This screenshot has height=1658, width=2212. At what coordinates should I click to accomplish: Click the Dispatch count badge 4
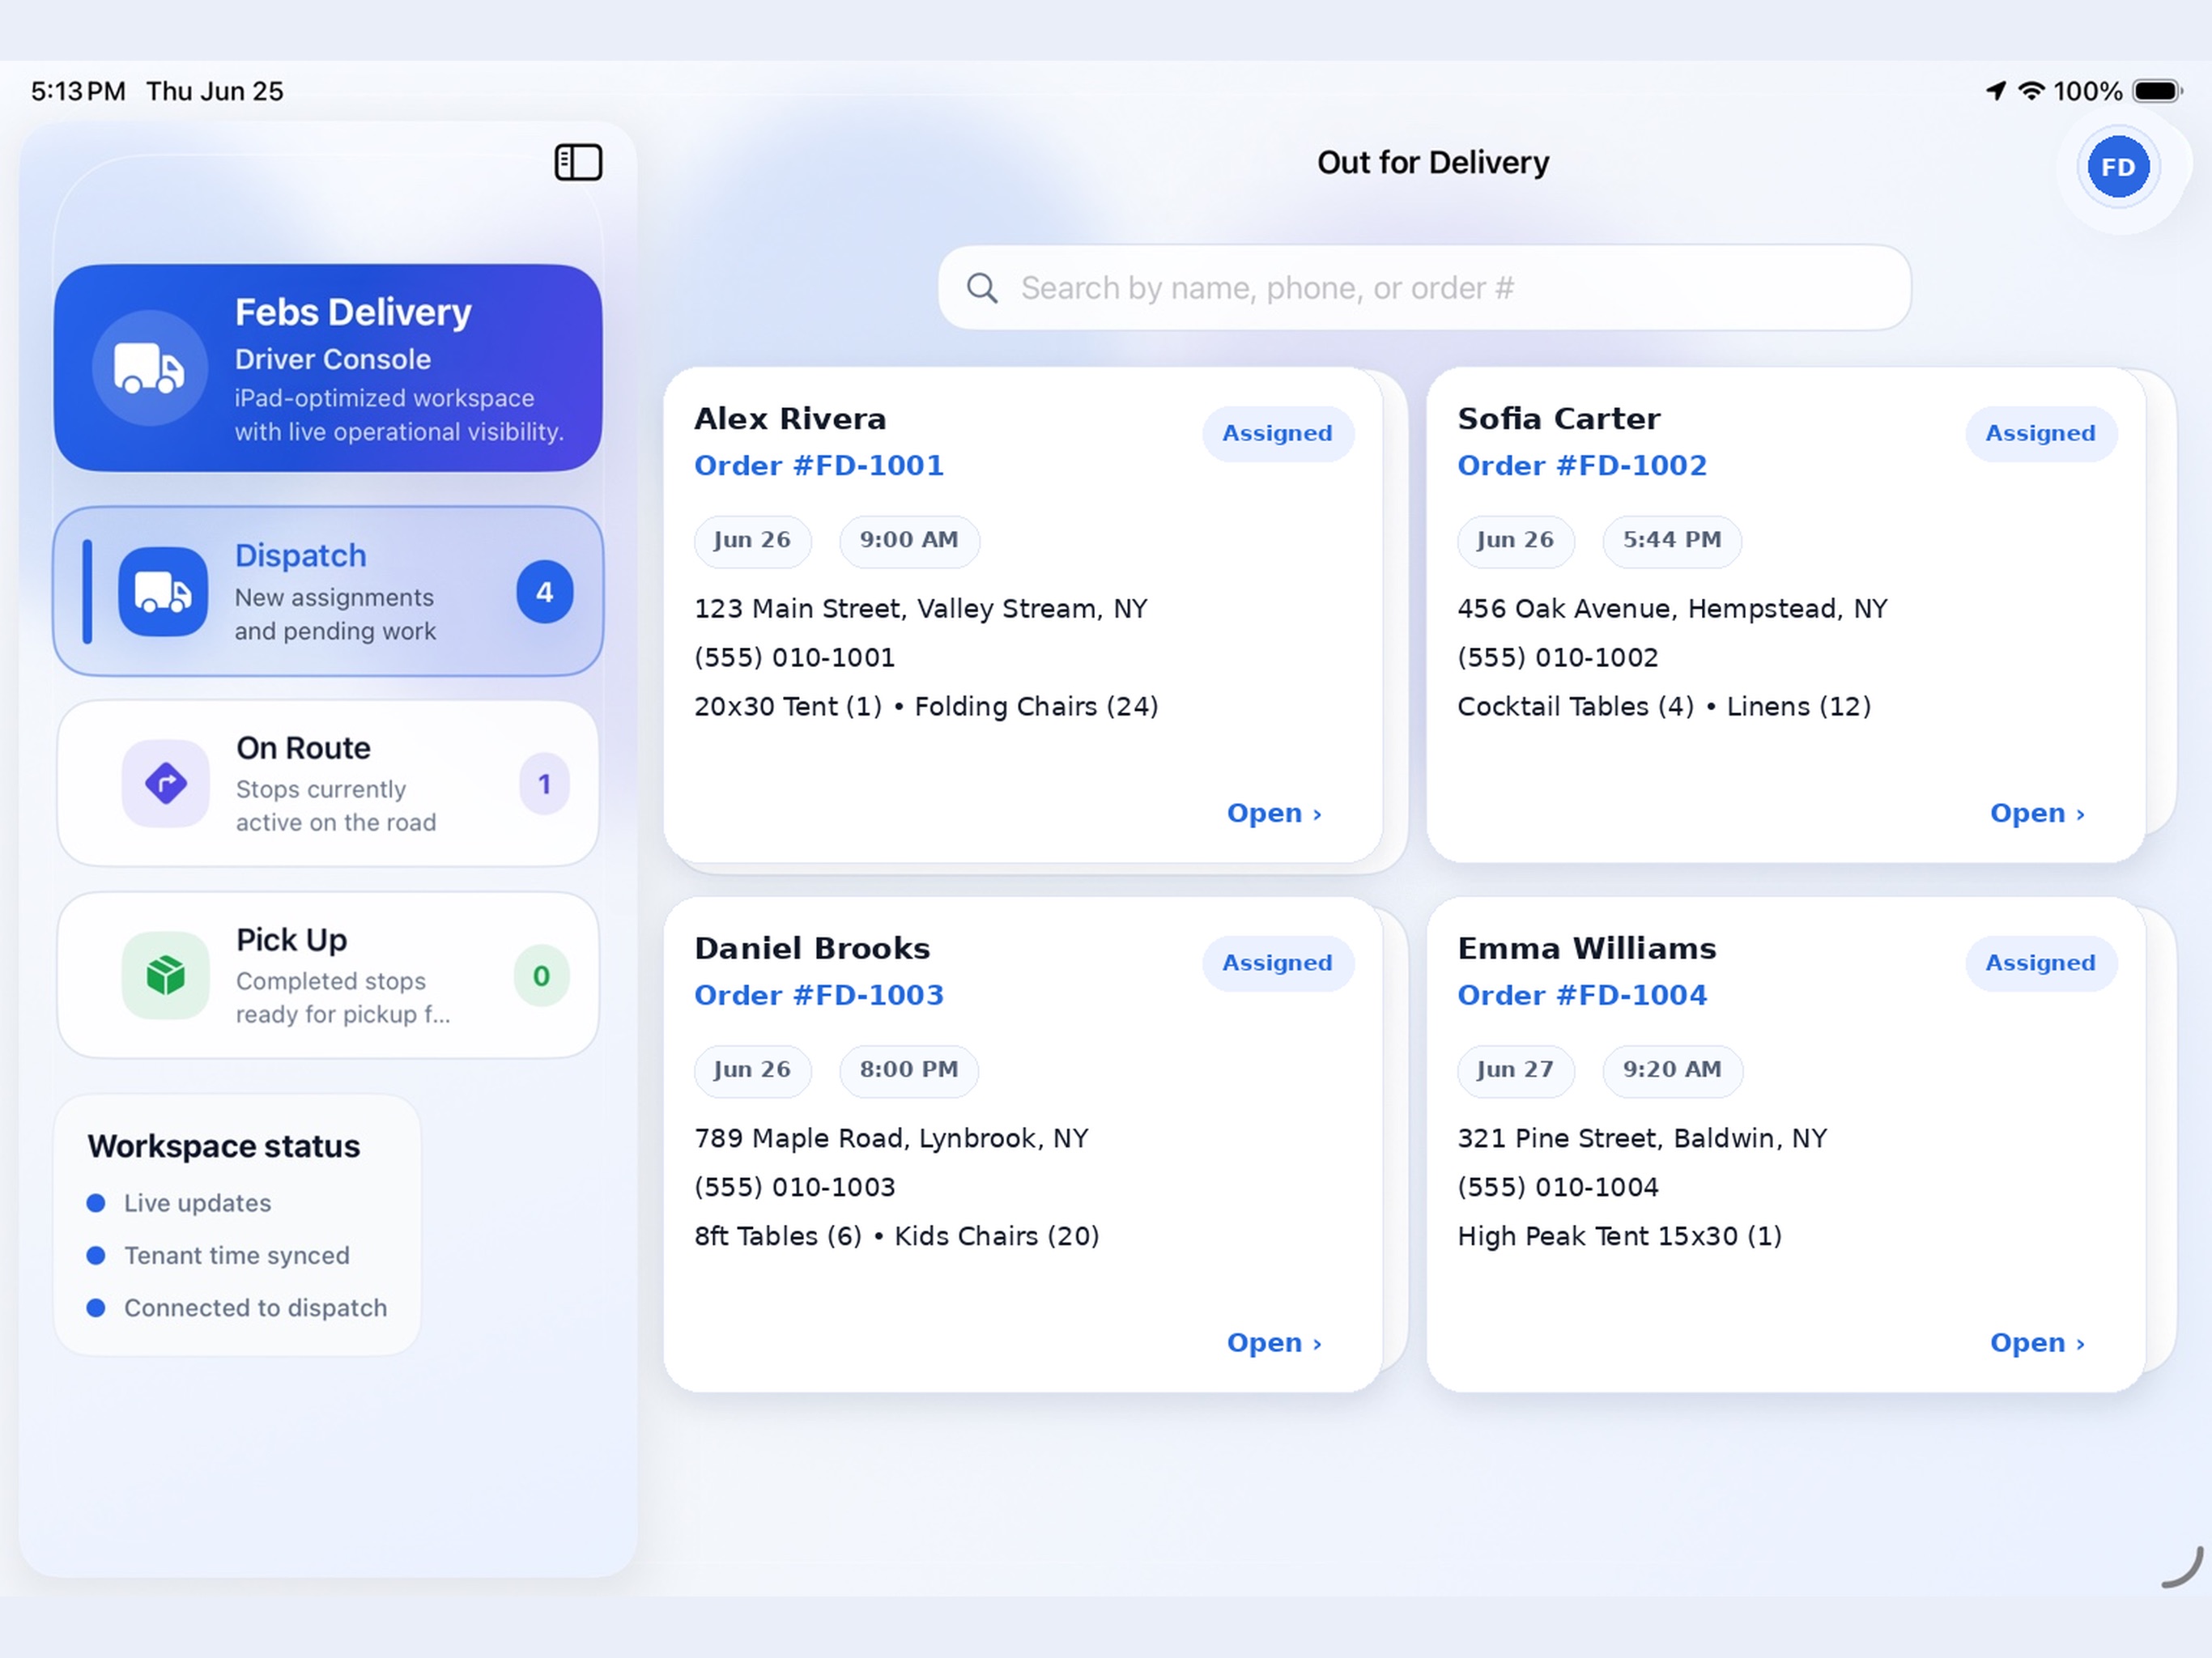[x=545, y=592]
